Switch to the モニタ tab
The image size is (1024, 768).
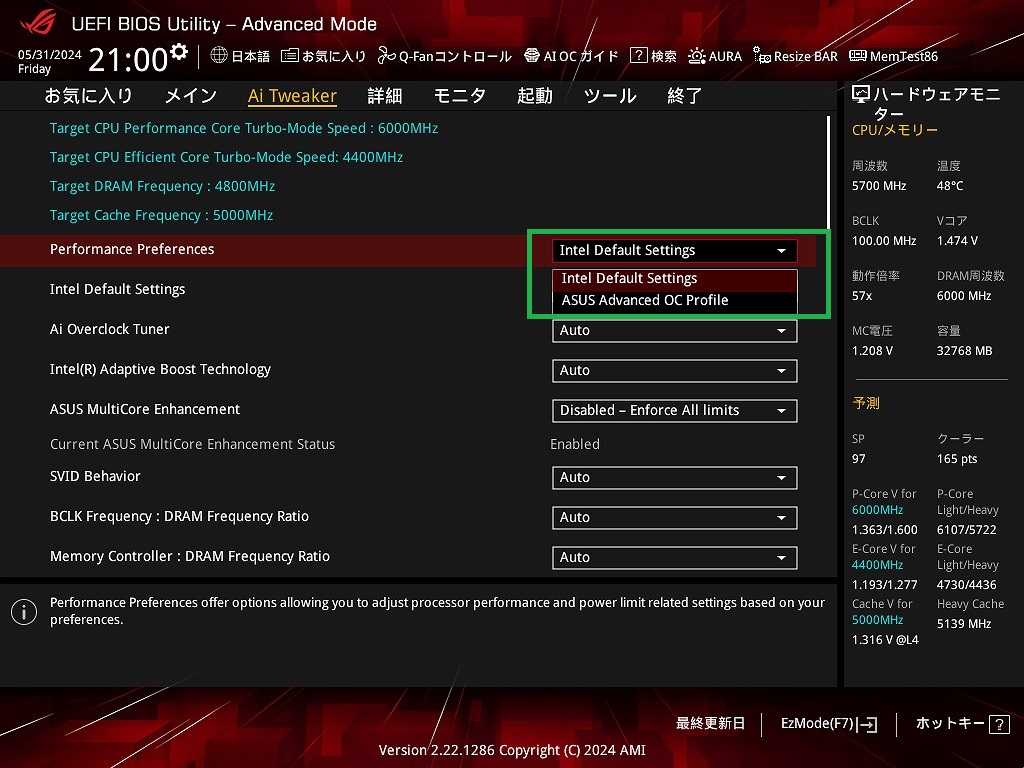460,96
